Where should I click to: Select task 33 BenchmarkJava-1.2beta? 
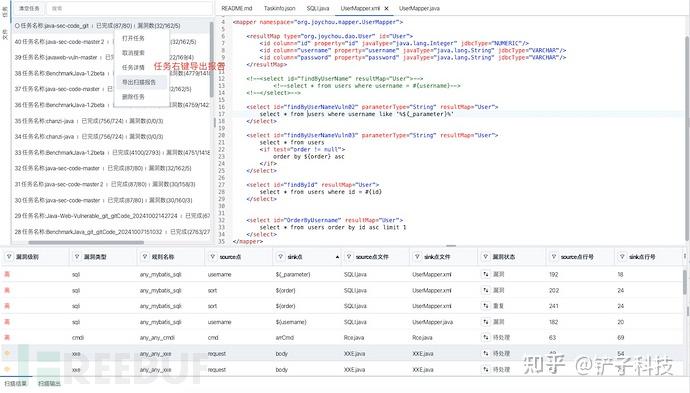pos(111,153)
